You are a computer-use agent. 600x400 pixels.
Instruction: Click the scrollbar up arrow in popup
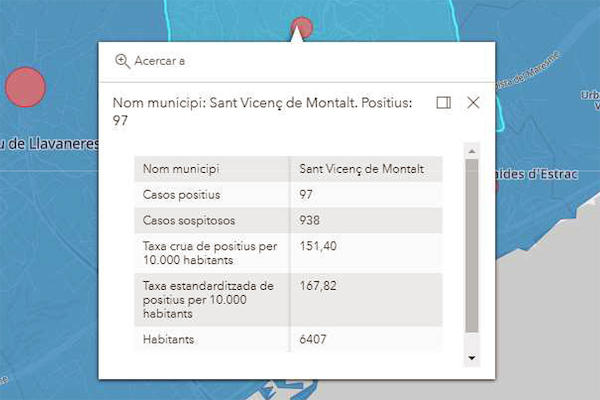(472, 150)
